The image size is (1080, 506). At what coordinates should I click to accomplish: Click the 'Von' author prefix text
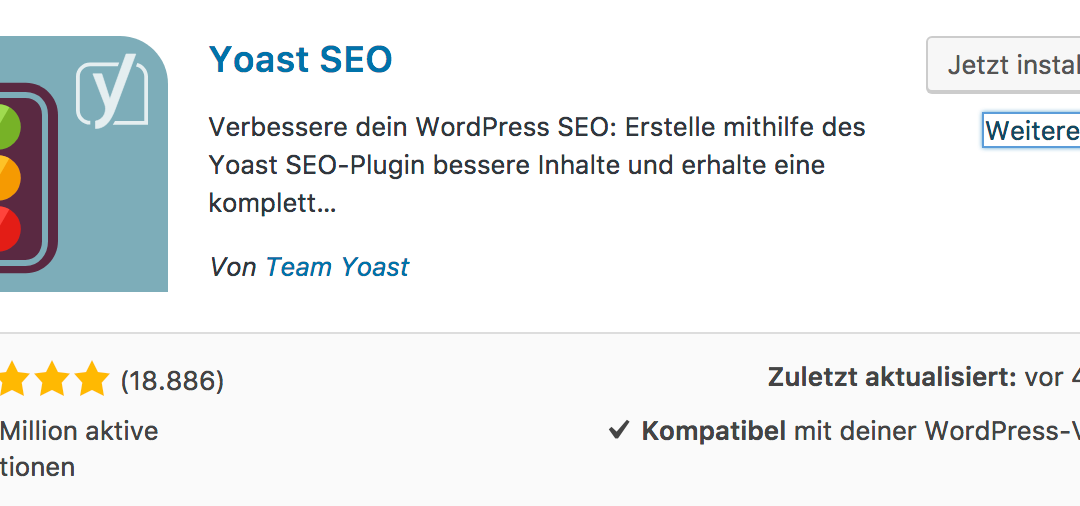click(x=233, y=267)
